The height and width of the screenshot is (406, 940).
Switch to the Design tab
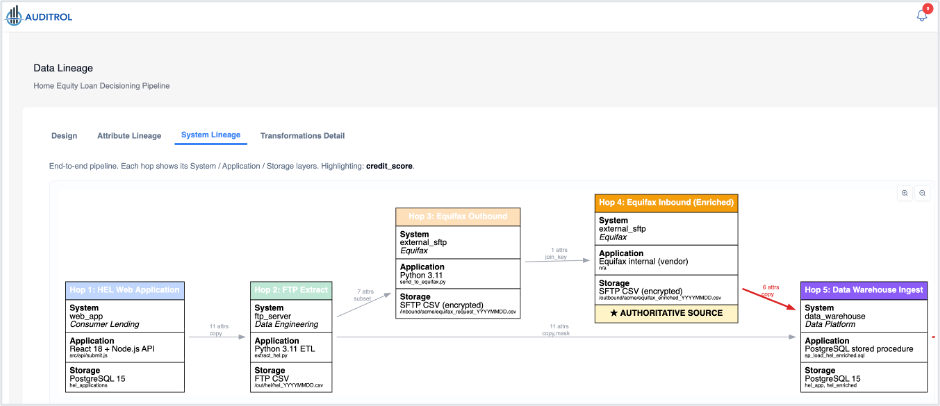click(x=64, y=136)
